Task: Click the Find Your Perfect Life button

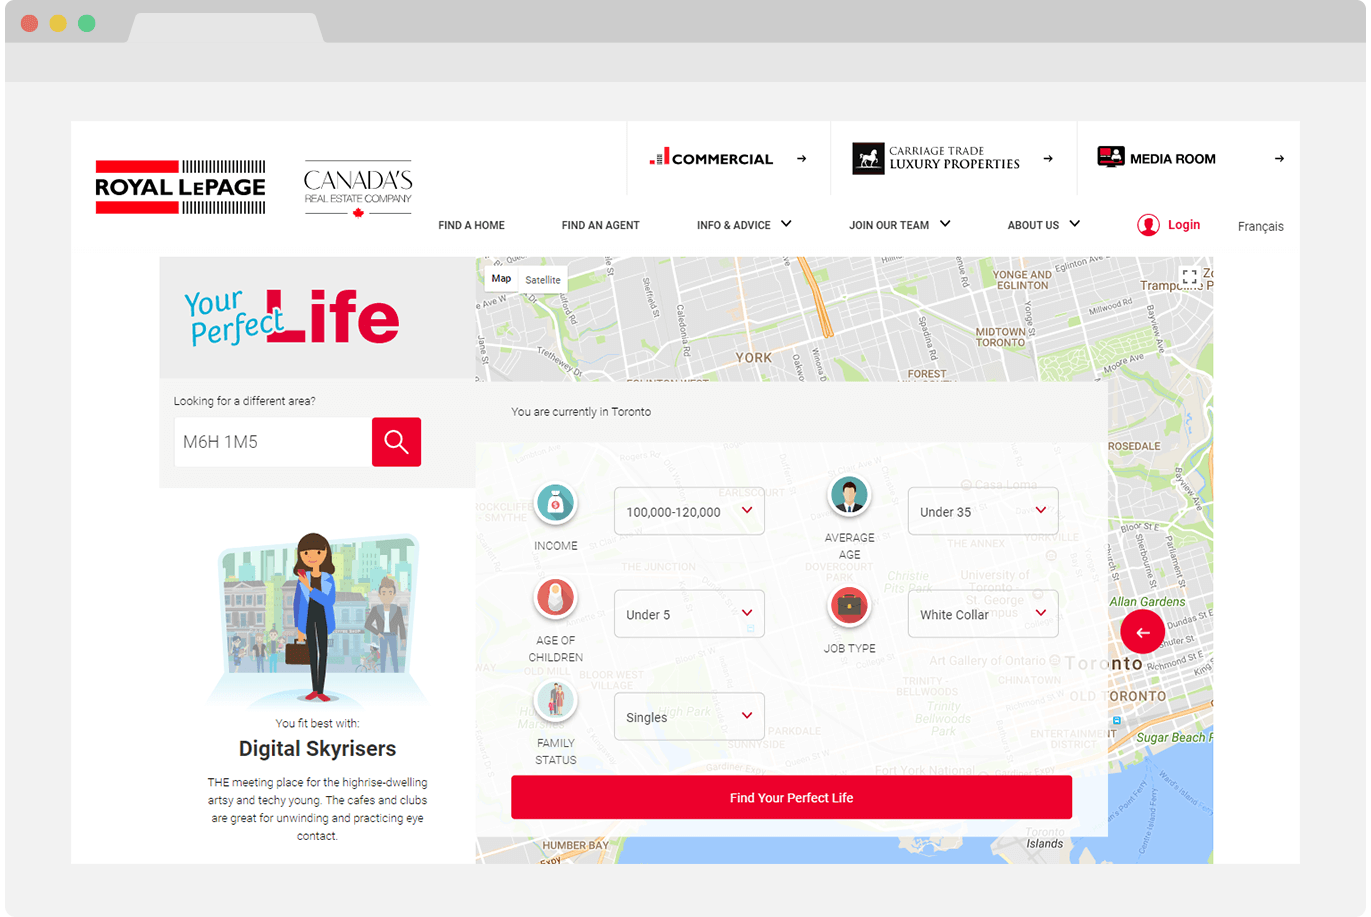Action: click(791, 797)
